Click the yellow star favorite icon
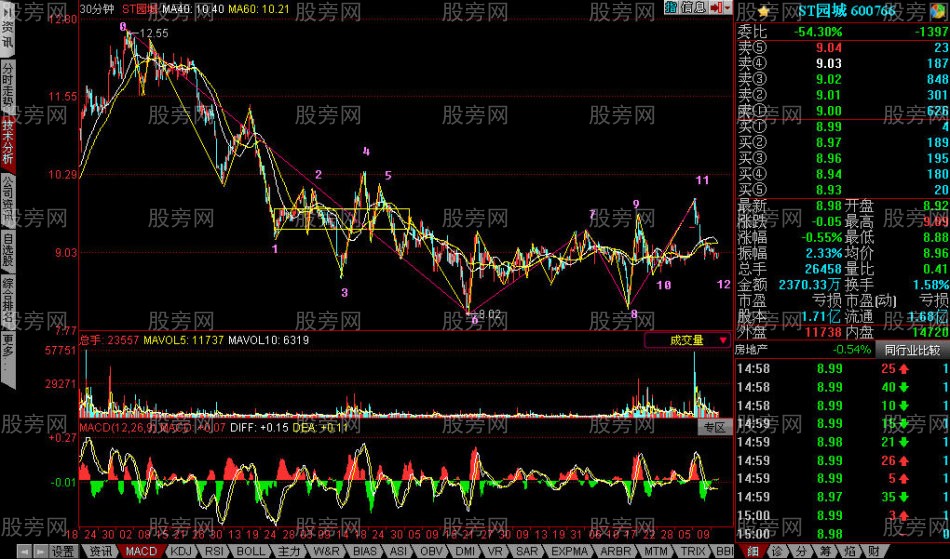950x559 pixels. click(x=763, y=11)
